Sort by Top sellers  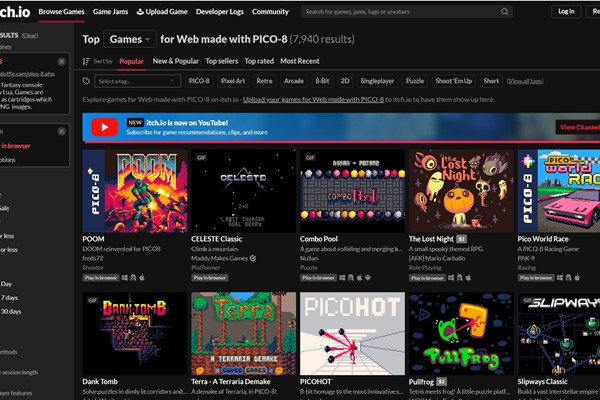pos(222,61)
